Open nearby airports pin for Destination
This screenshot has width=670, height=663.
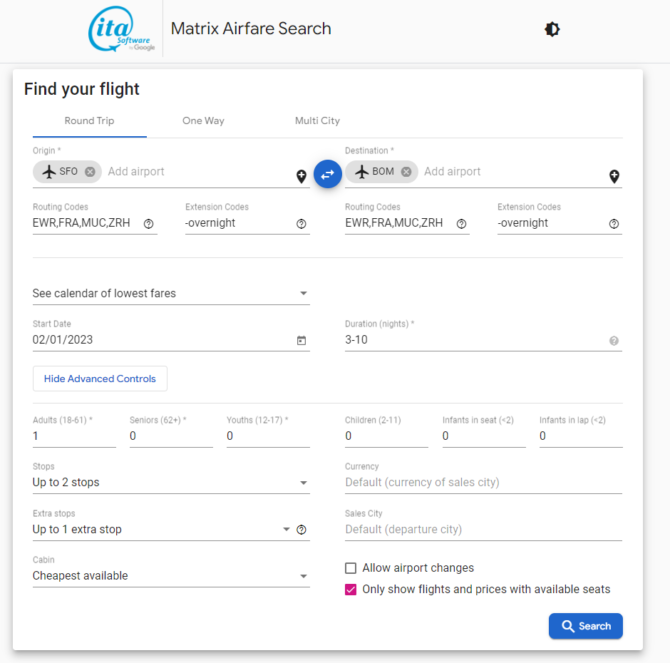tap(614, 176)
